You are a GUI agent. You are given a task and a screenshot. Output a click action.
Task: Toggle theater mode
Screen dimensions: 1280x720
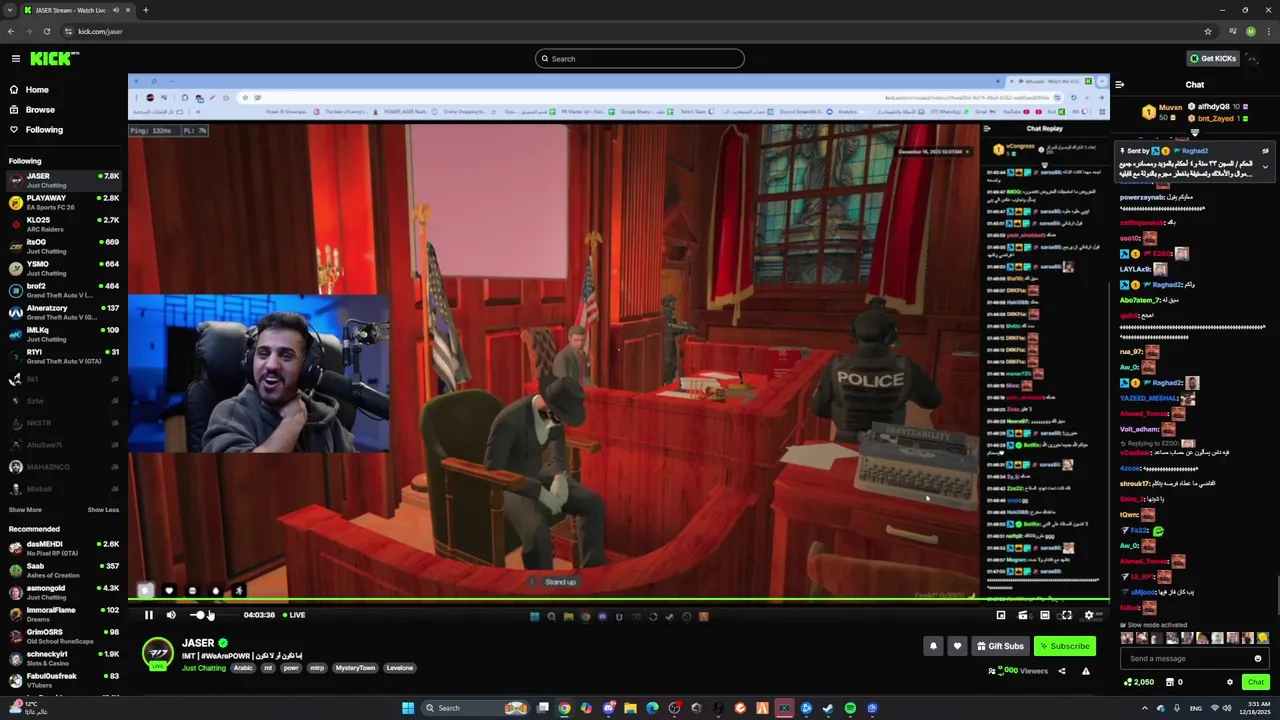(1044, 615)
